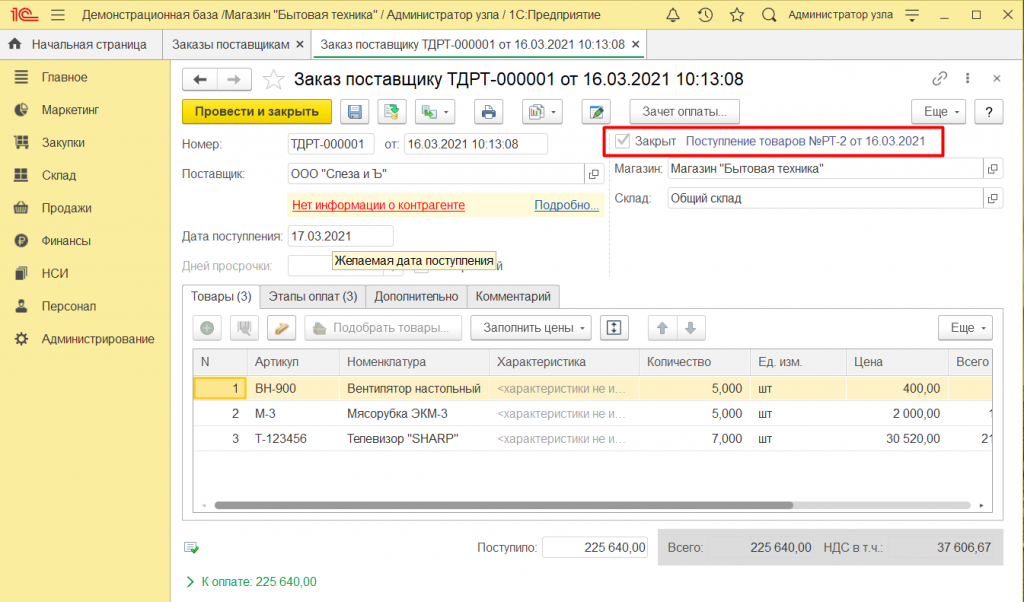Click the barcode scan icon above table
Viewport: 1024px width, 602px height.
pyautogui.click(x=243, y=328)
